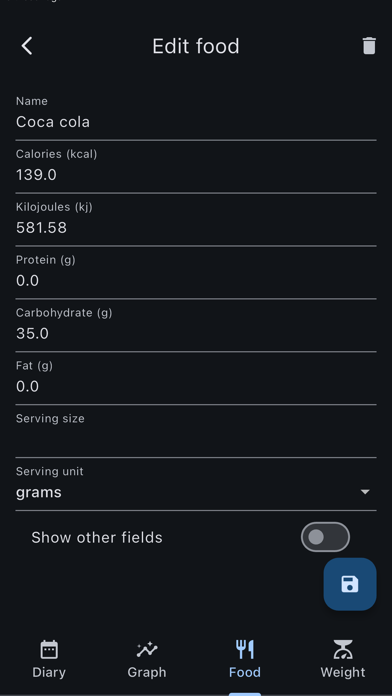Expand the Serving unit dropdown arrow
392x696 pixels.
point(365,492)
